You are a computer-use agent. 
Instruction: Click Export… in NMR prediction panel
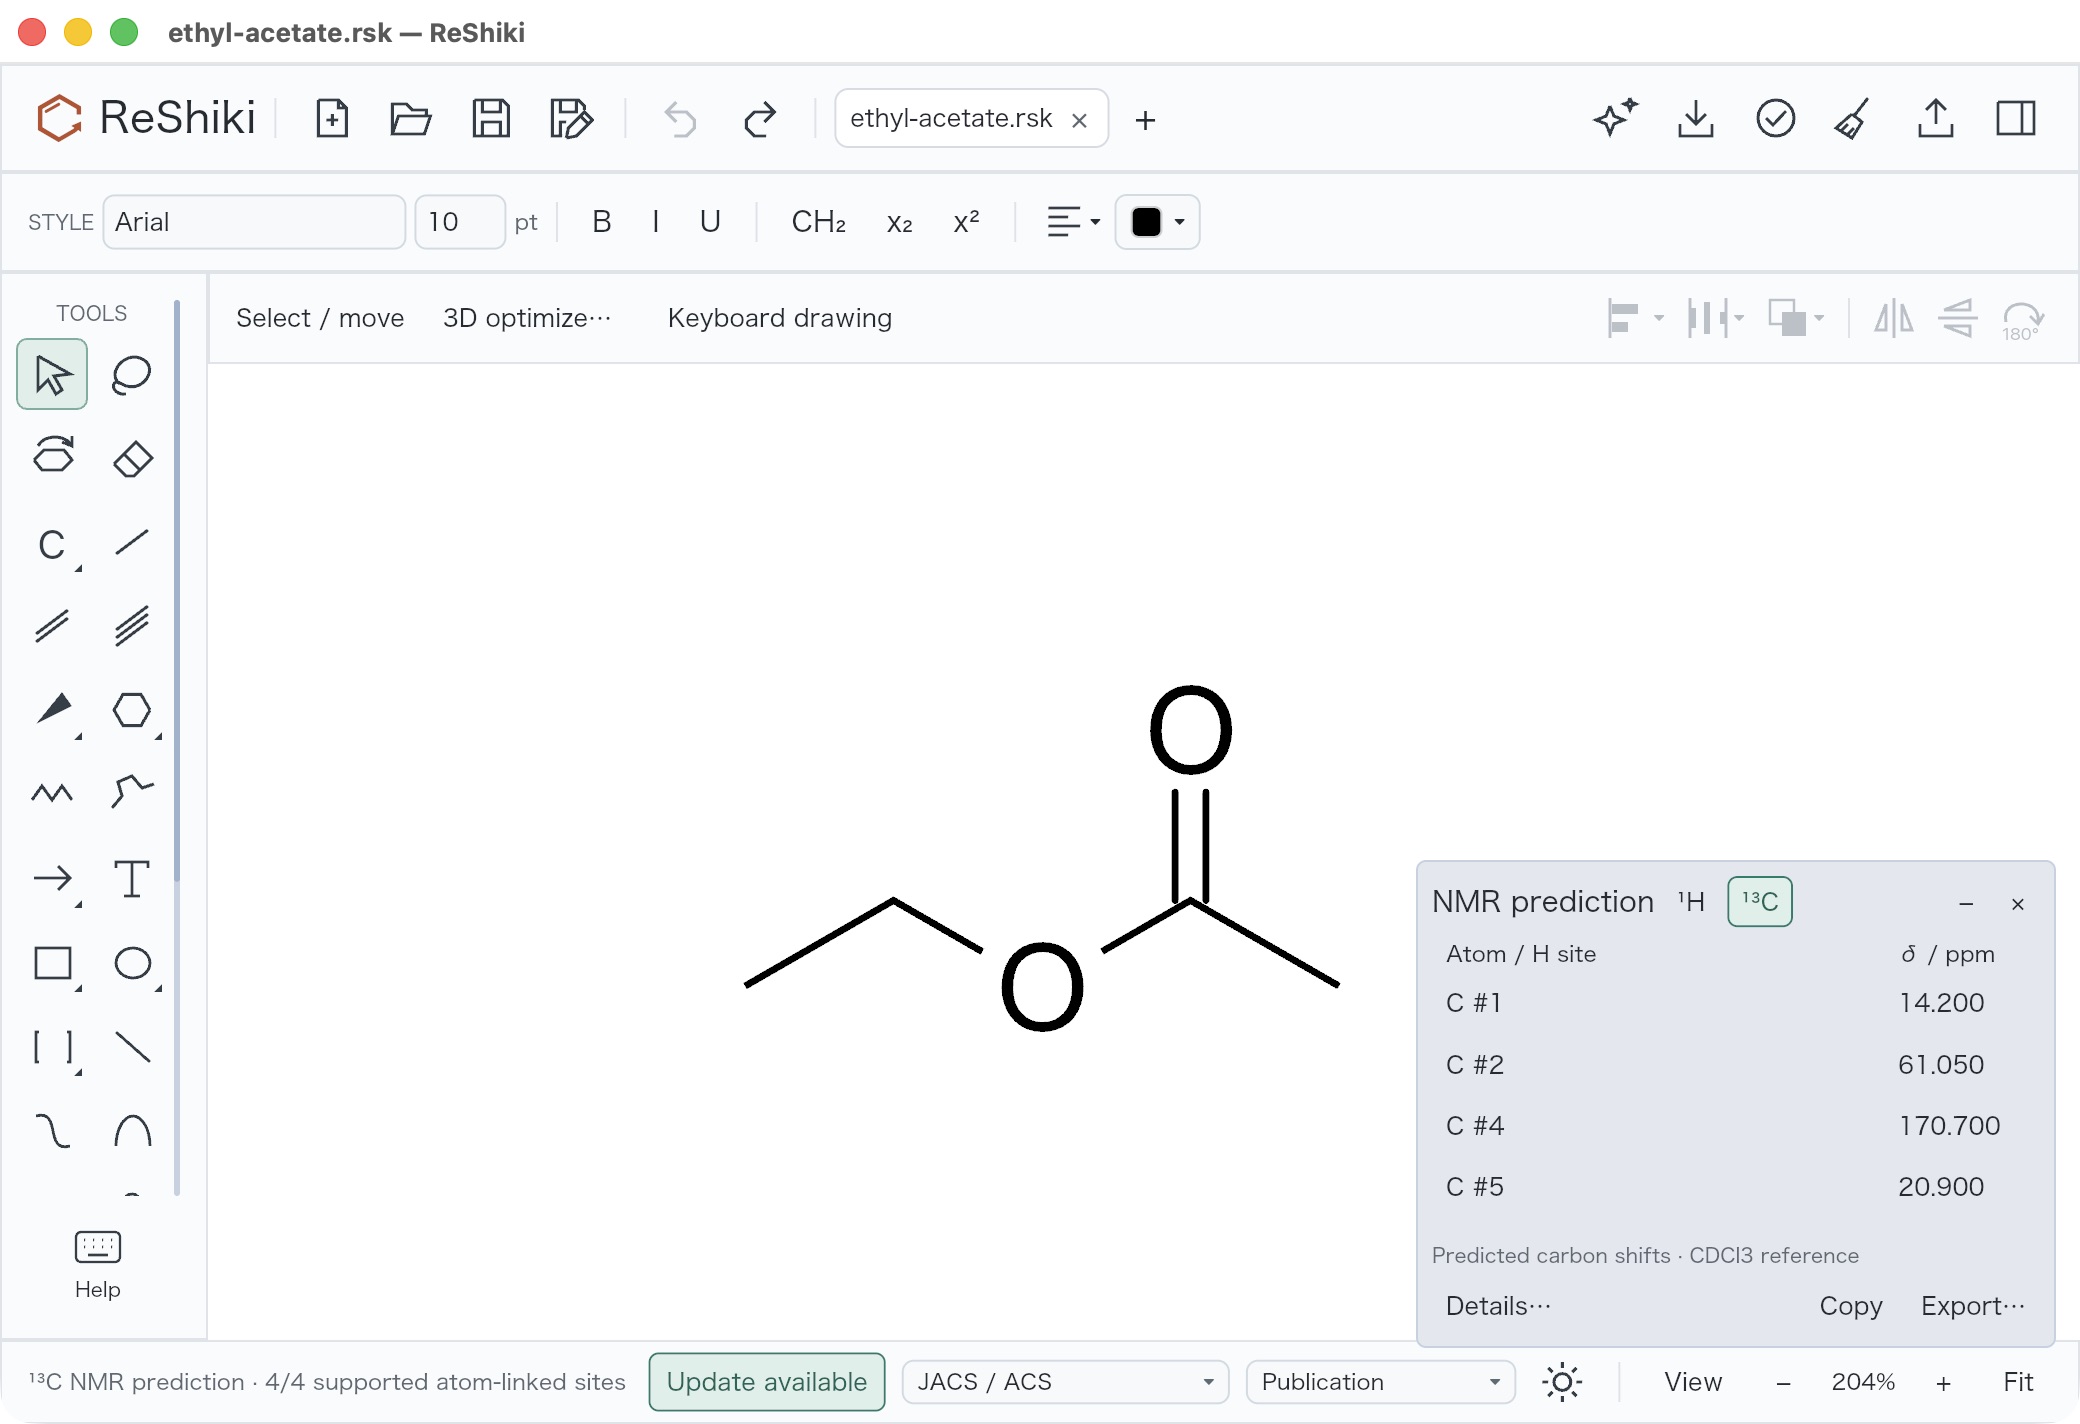pos(1973,1306)
